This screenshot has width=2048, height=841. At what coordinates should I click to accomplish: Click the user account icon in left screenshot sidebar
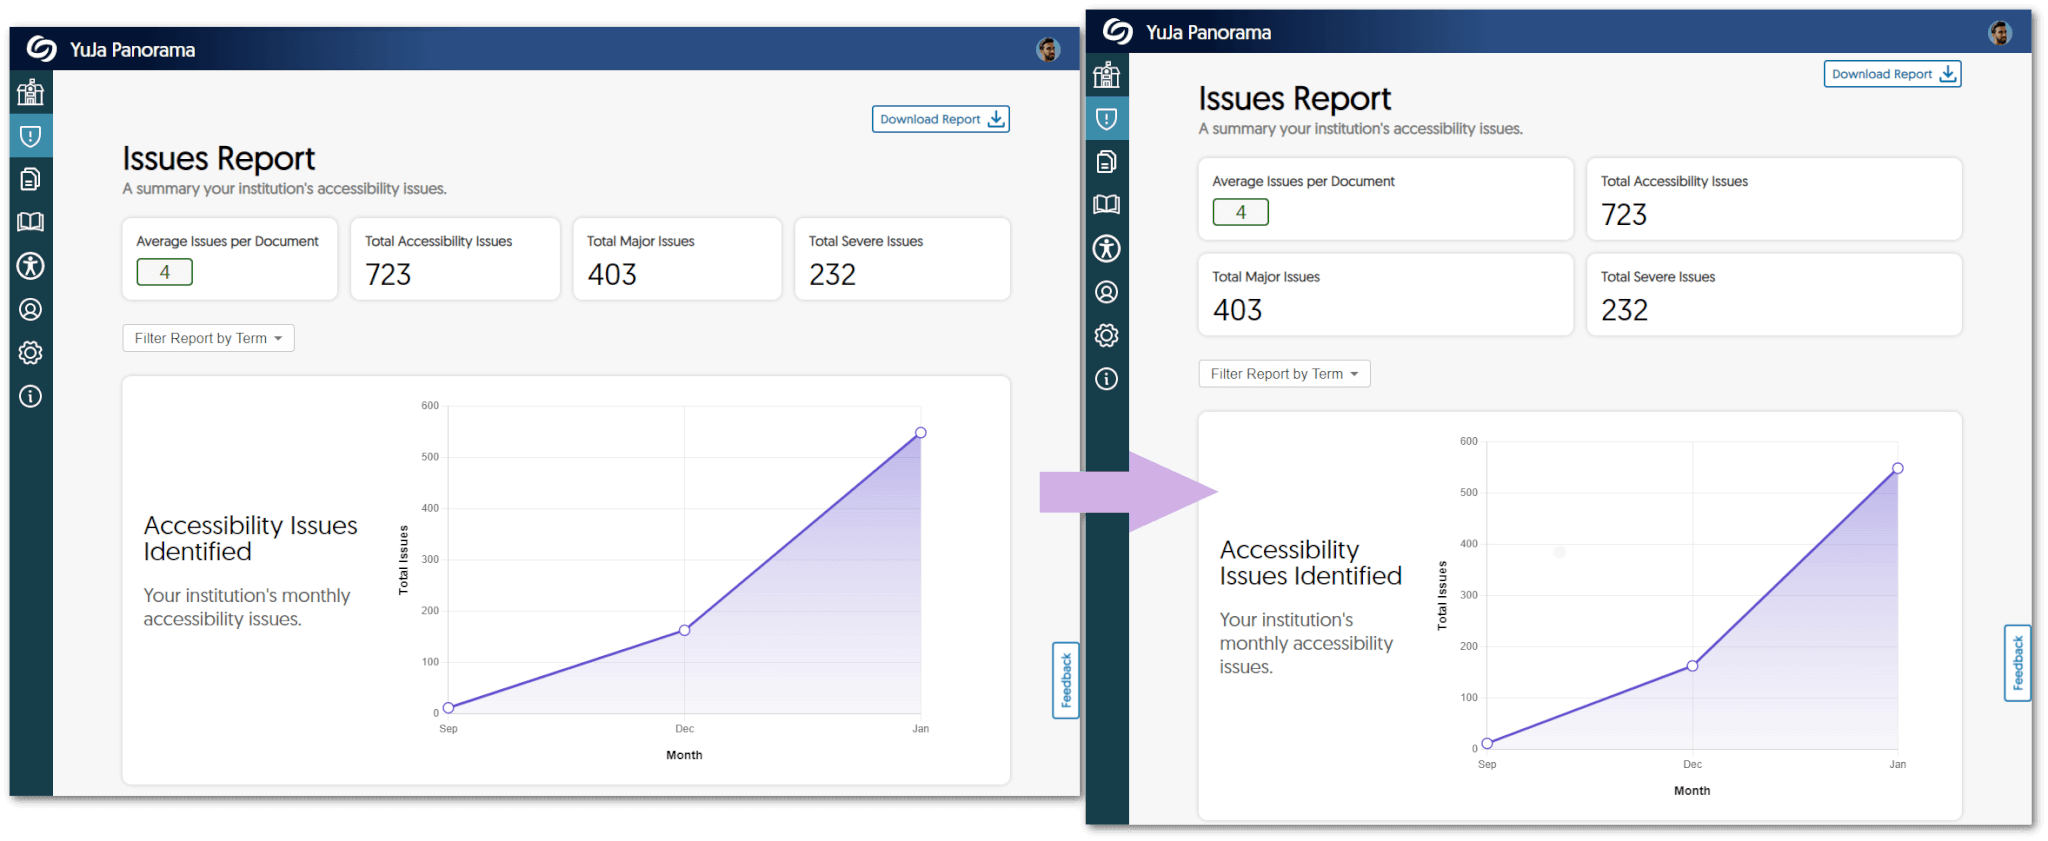(31, 310)
